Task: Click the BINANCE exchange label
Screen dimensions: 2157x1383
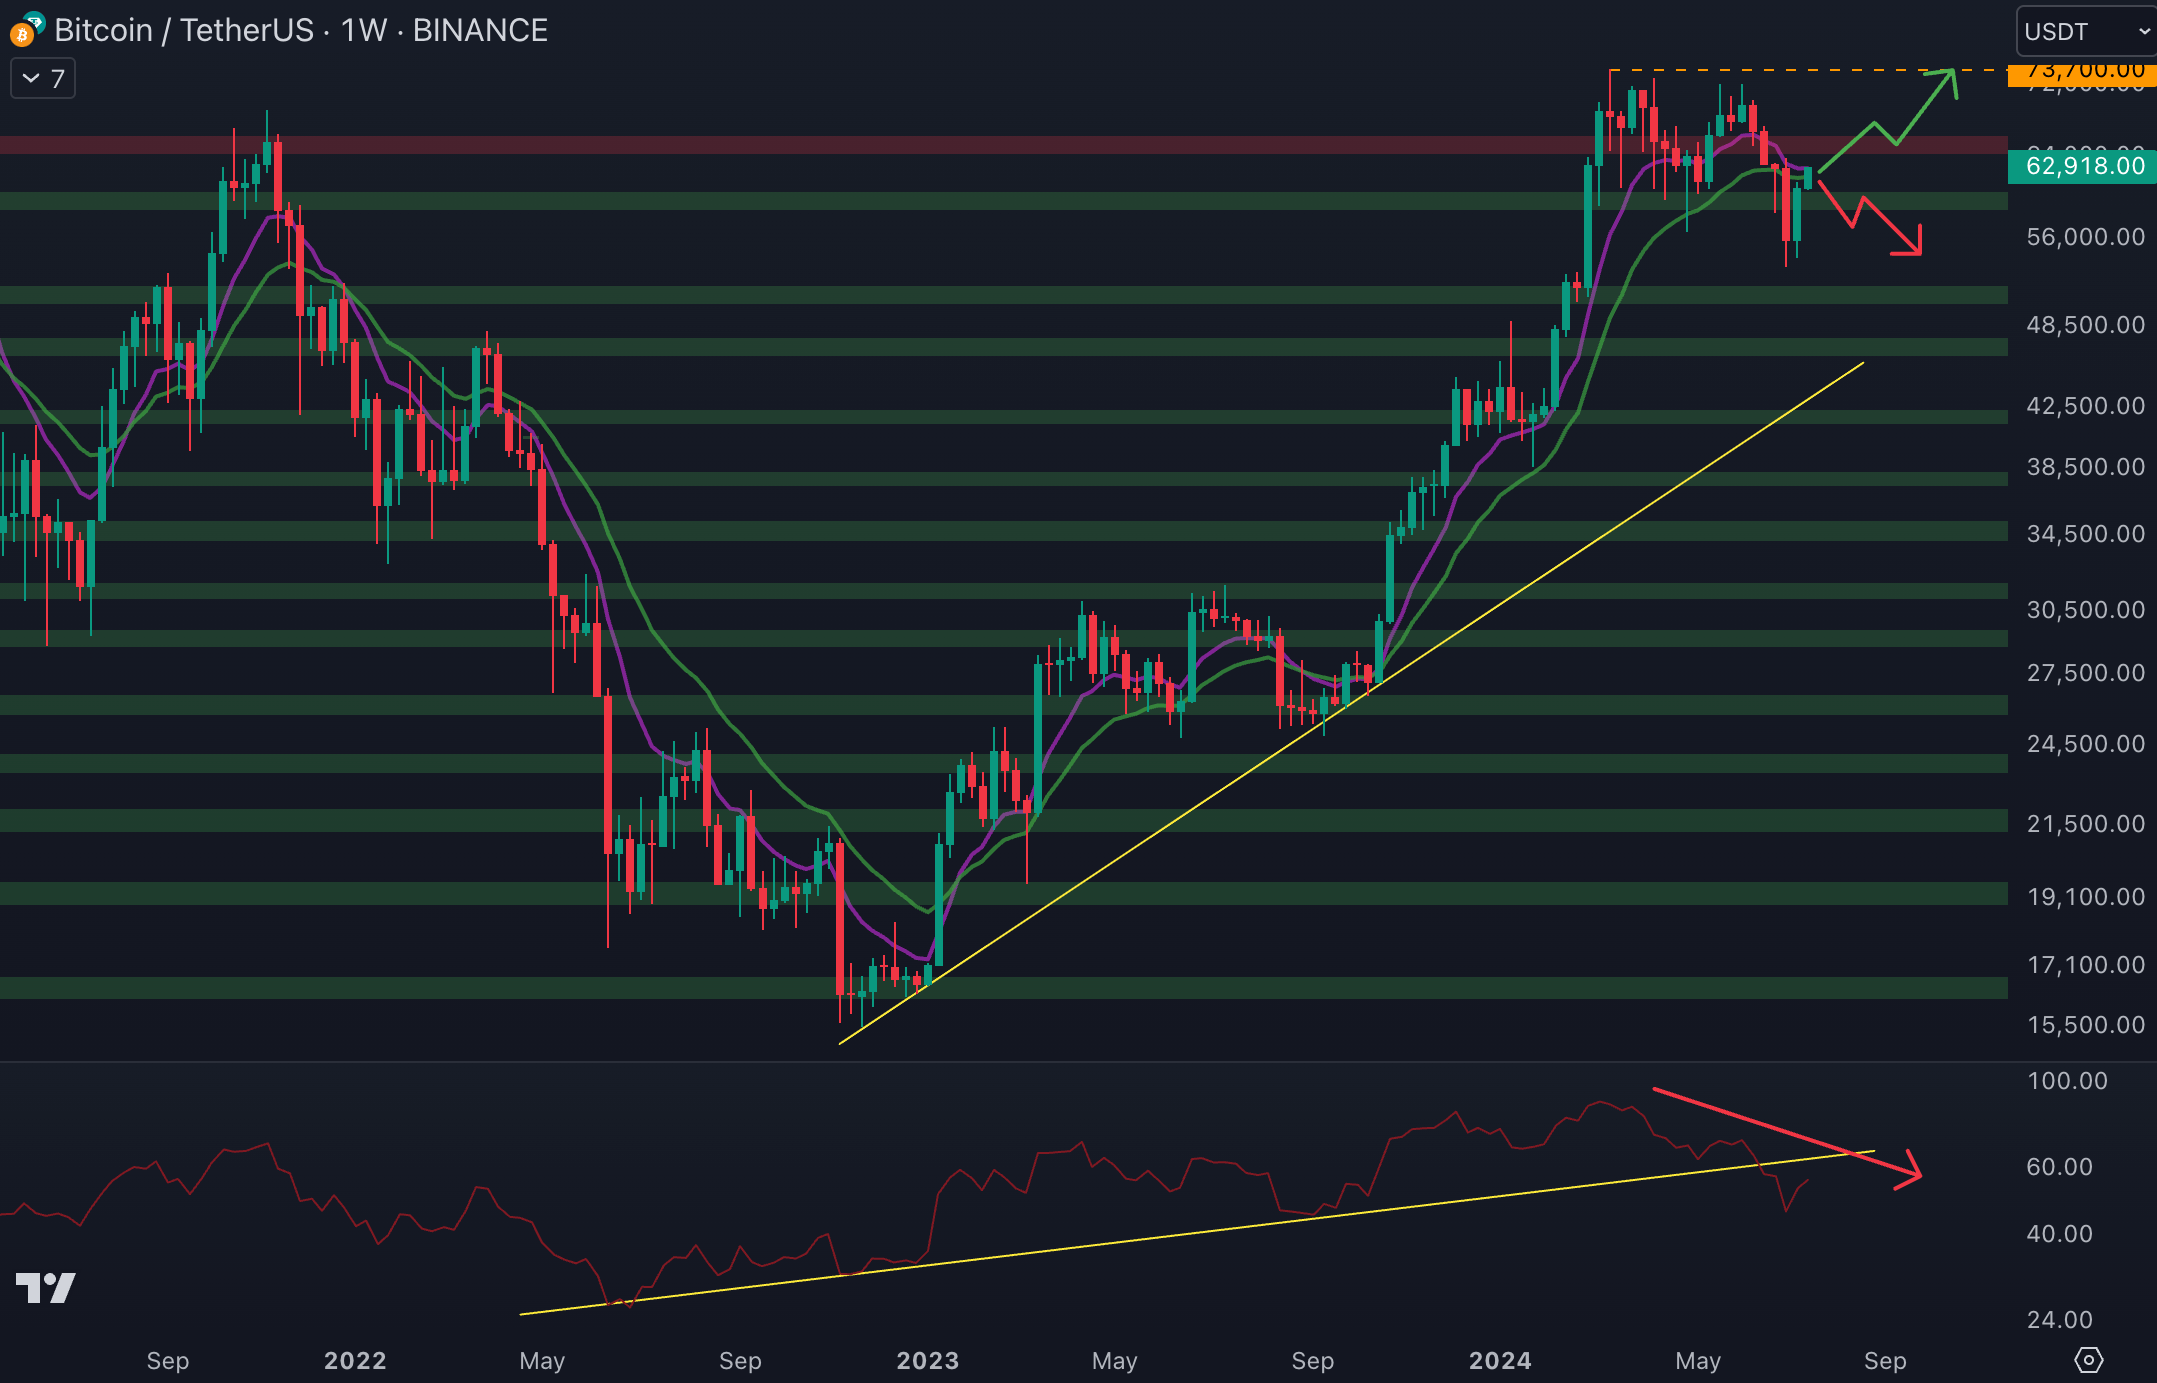Action: pyautogui.click(x=480, y=31)
